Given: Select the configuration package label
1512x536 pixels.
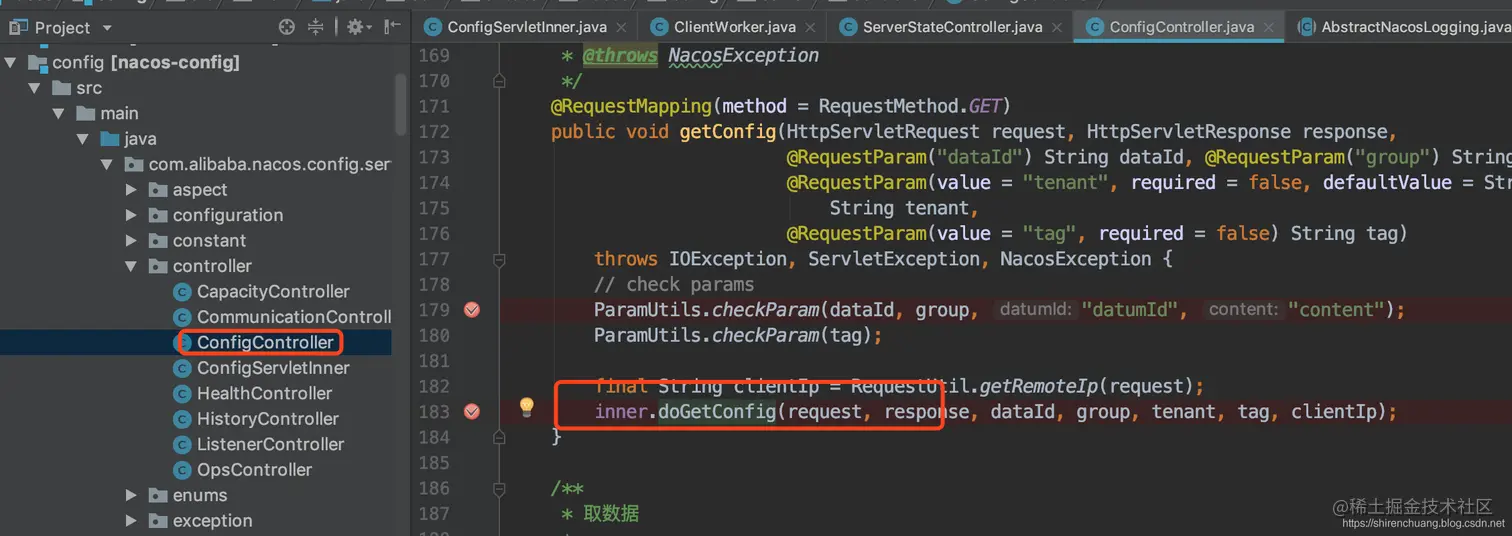Looking at the screenshot, I should 228,216.
